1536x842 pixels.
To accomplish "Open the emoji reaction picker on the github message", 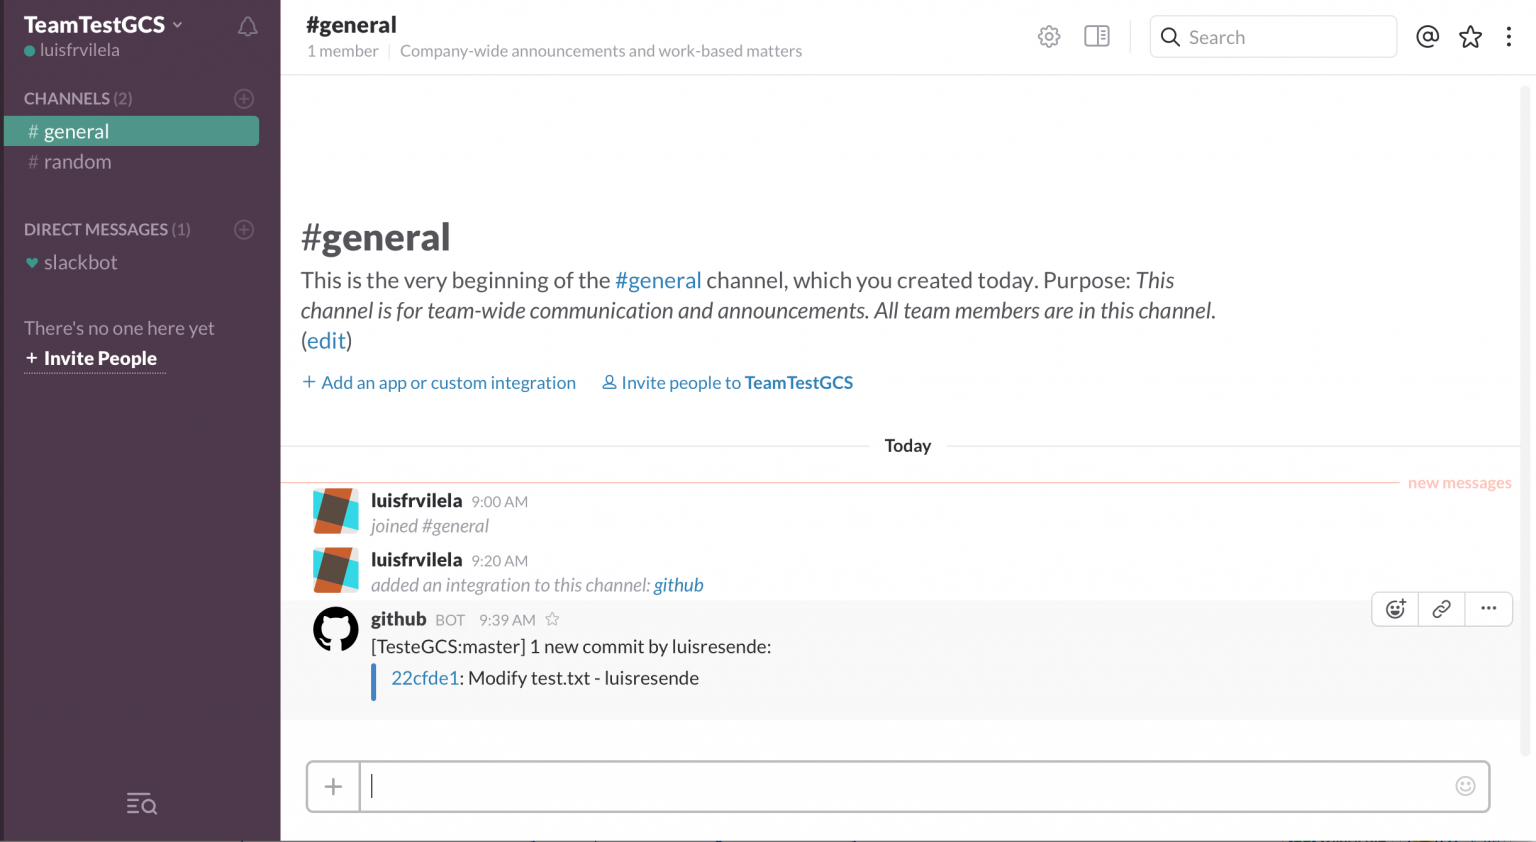I will tap(1394, 609).
